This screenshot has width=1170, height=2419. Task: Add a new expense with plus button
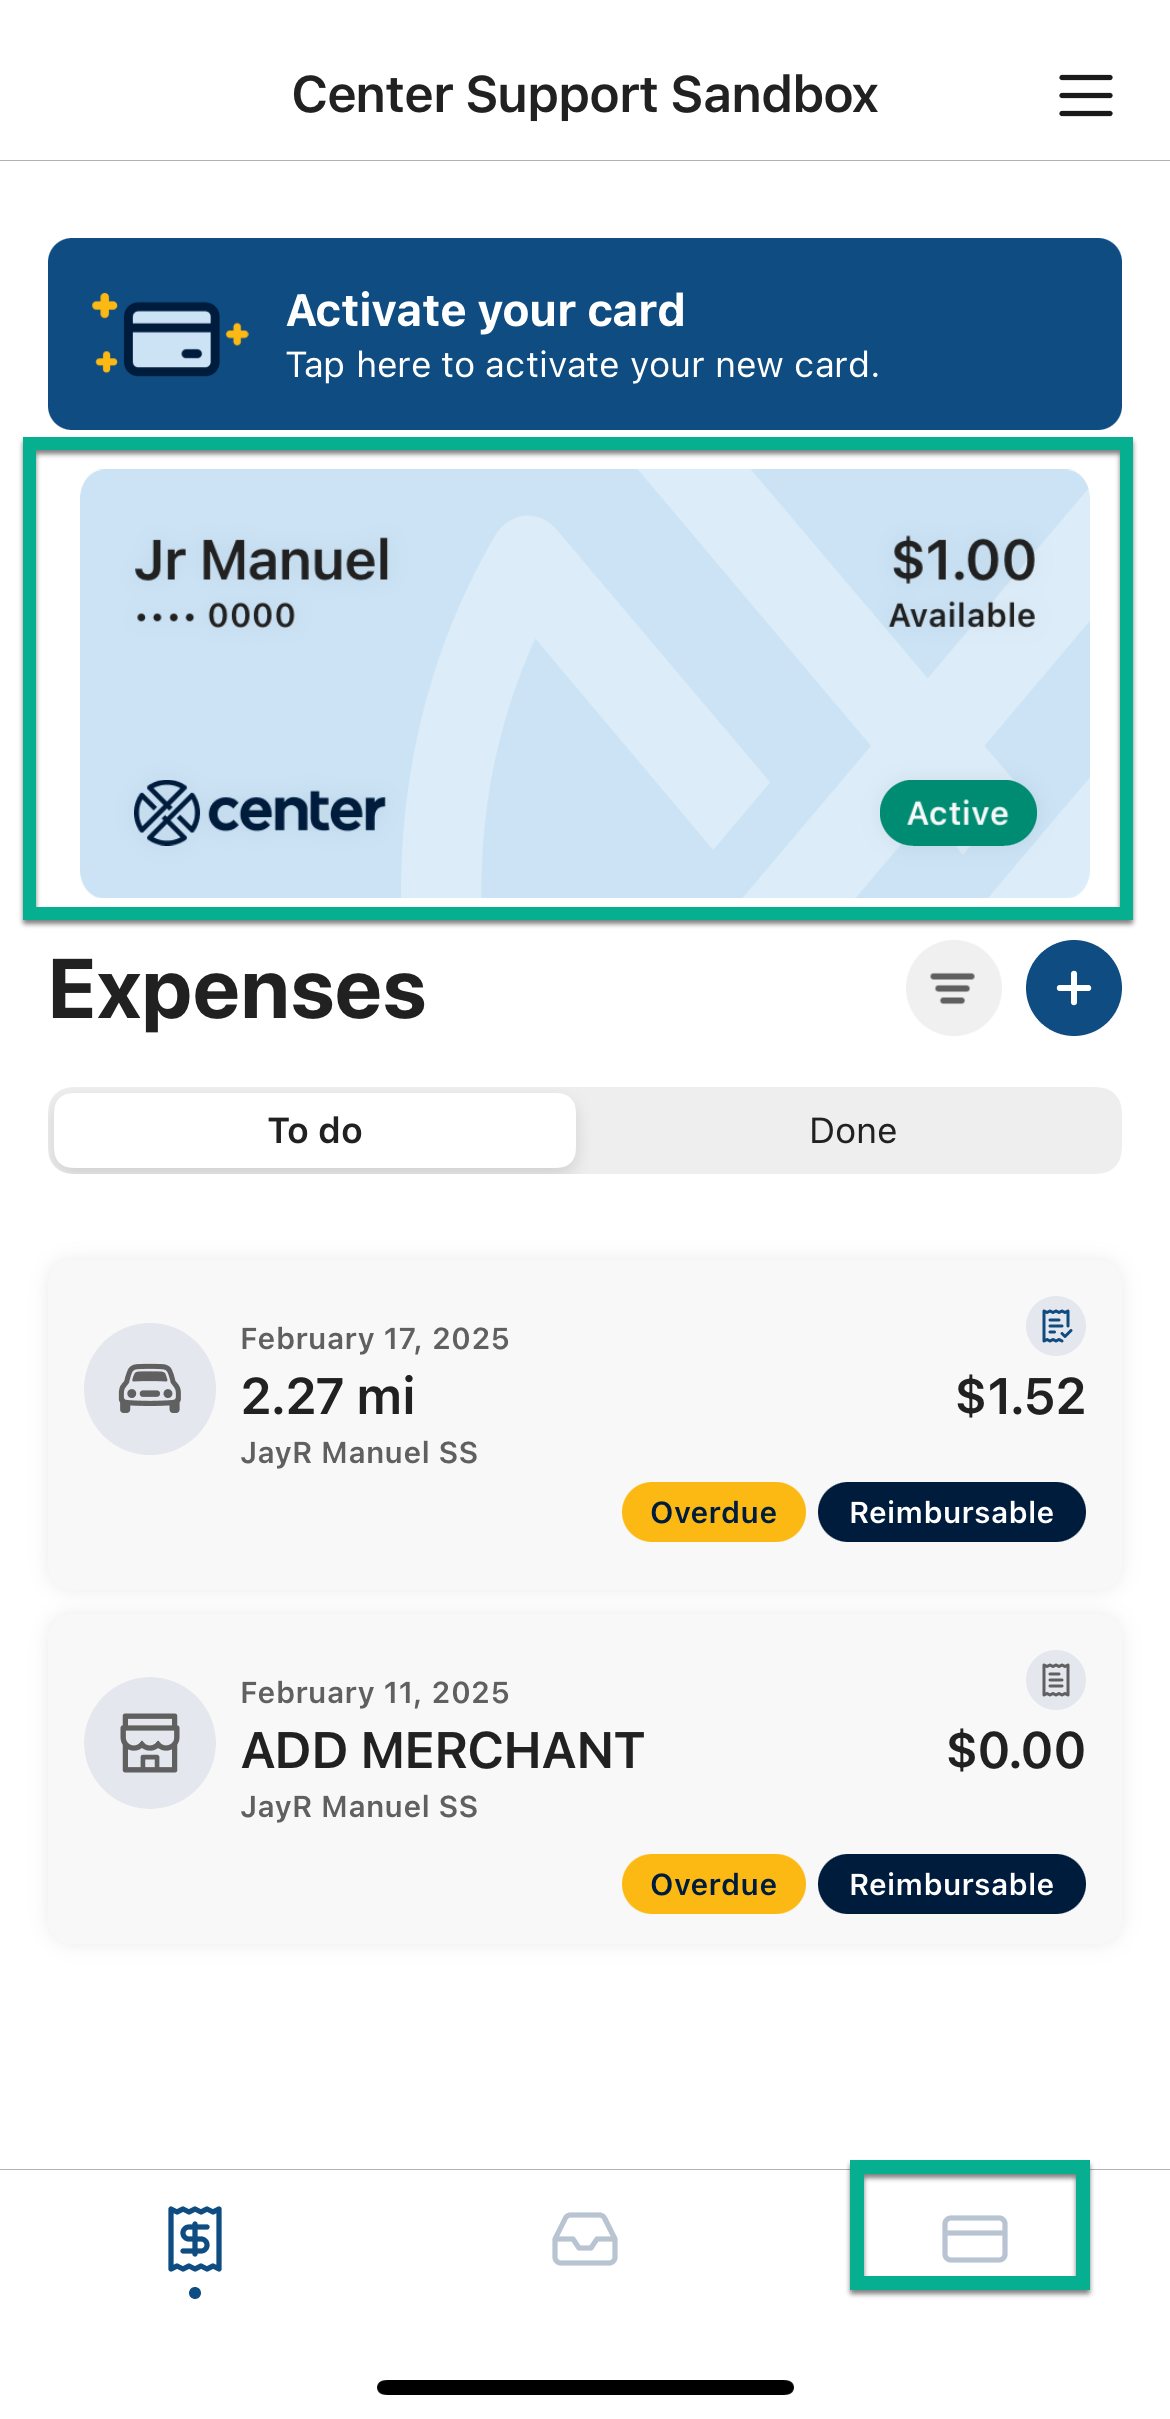pyautogui.click(x=1074, y=988)
